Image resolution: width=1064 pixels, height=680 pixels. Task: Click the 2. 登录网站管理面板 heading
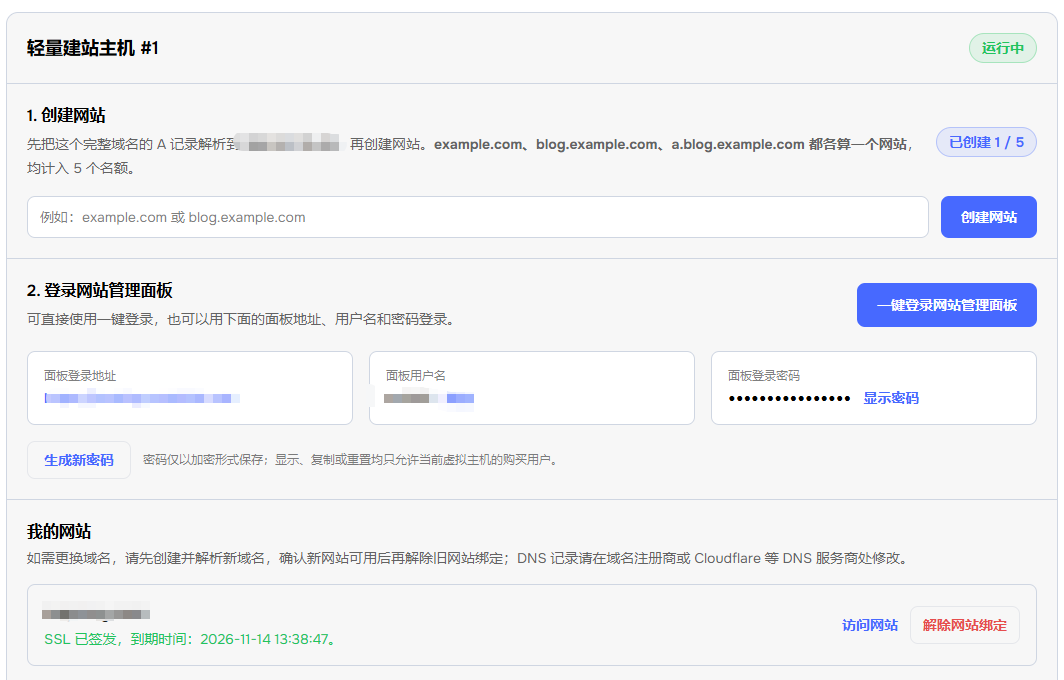pos(100,290)
